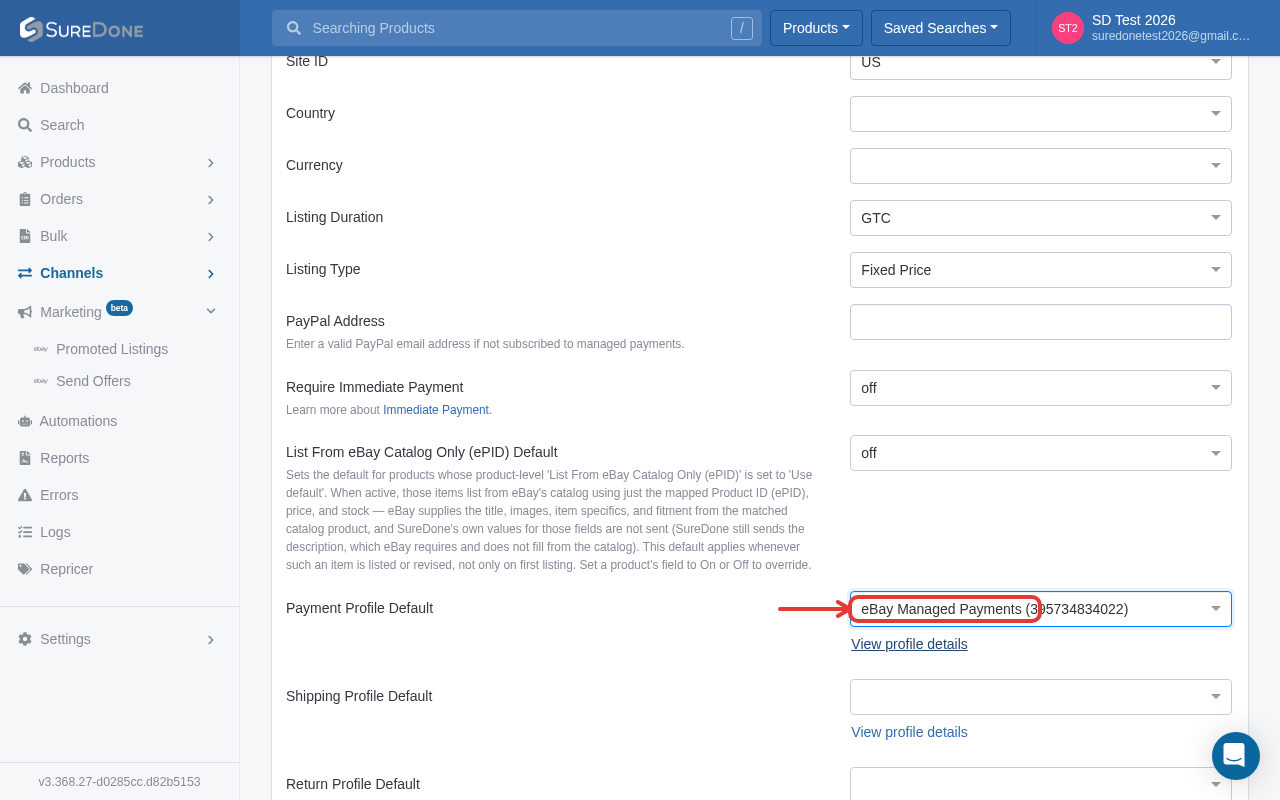Expand the Settings sidebar submenu chevron
This screenshot has height=800, width=1280.
coord(211,639)
